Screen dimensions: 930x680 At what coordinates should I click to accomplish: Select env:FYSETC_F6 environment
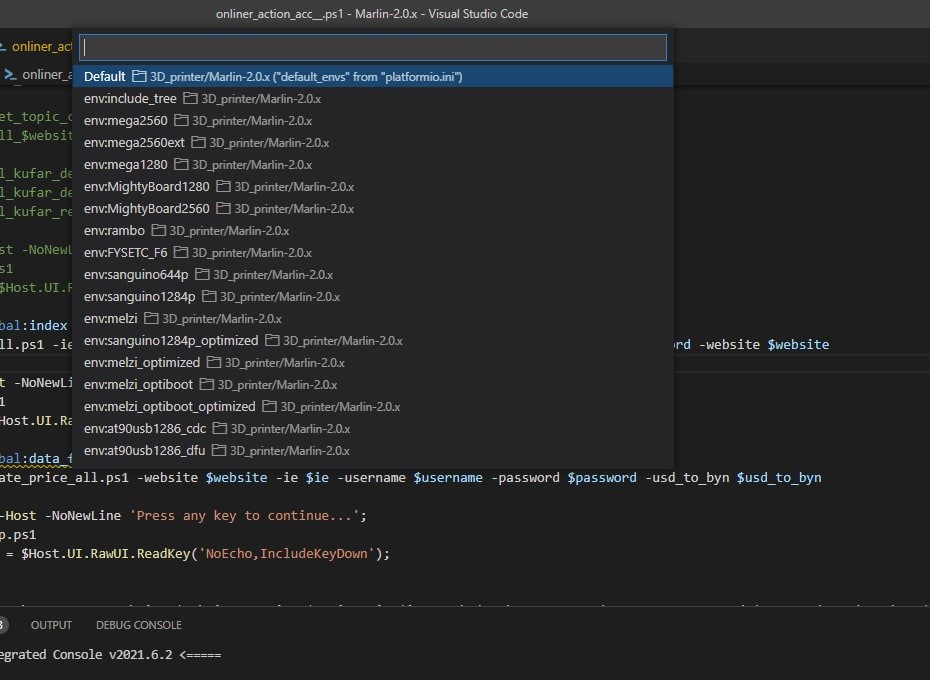click(373, 252)
